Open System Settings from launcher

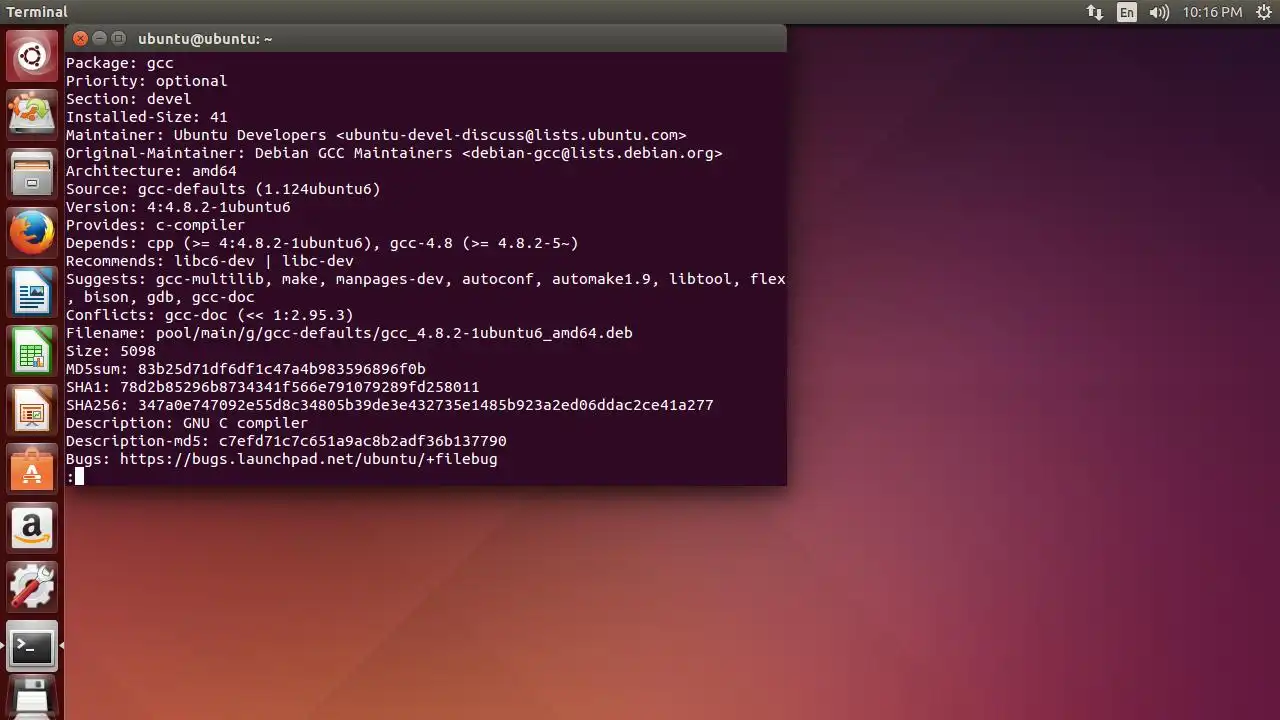pyautogui.click(x=32, y=587)
